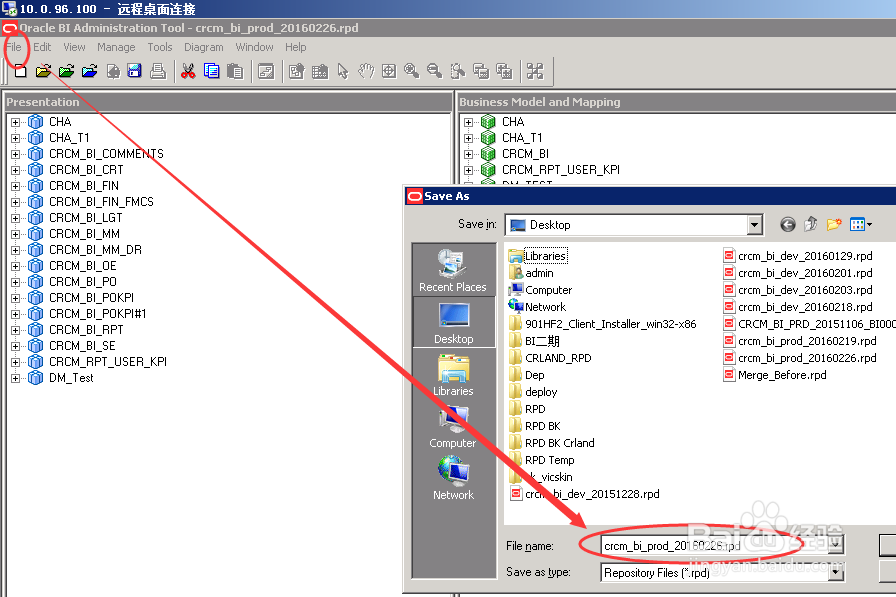Select Network in the places bar

coord(453,479)
